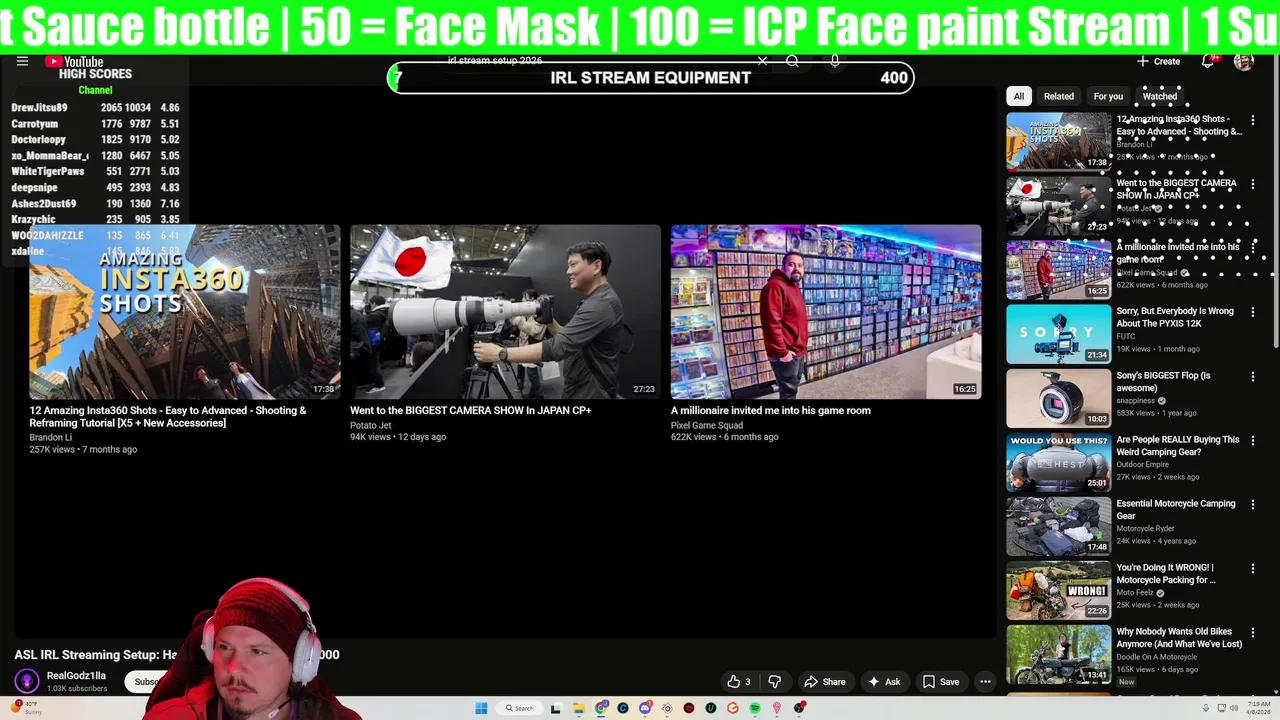Open more actions ellipsis under video

(x=985, y=682)
